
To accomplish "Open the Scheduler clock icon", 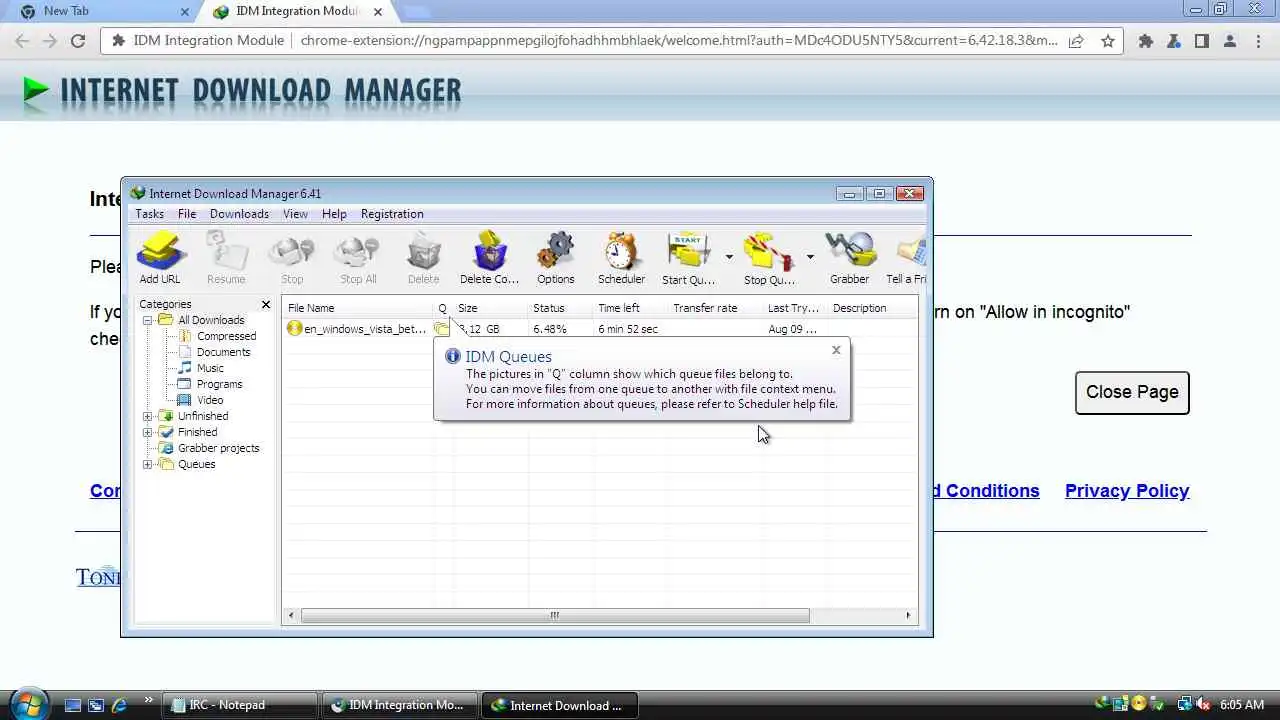I will [621, 258].
